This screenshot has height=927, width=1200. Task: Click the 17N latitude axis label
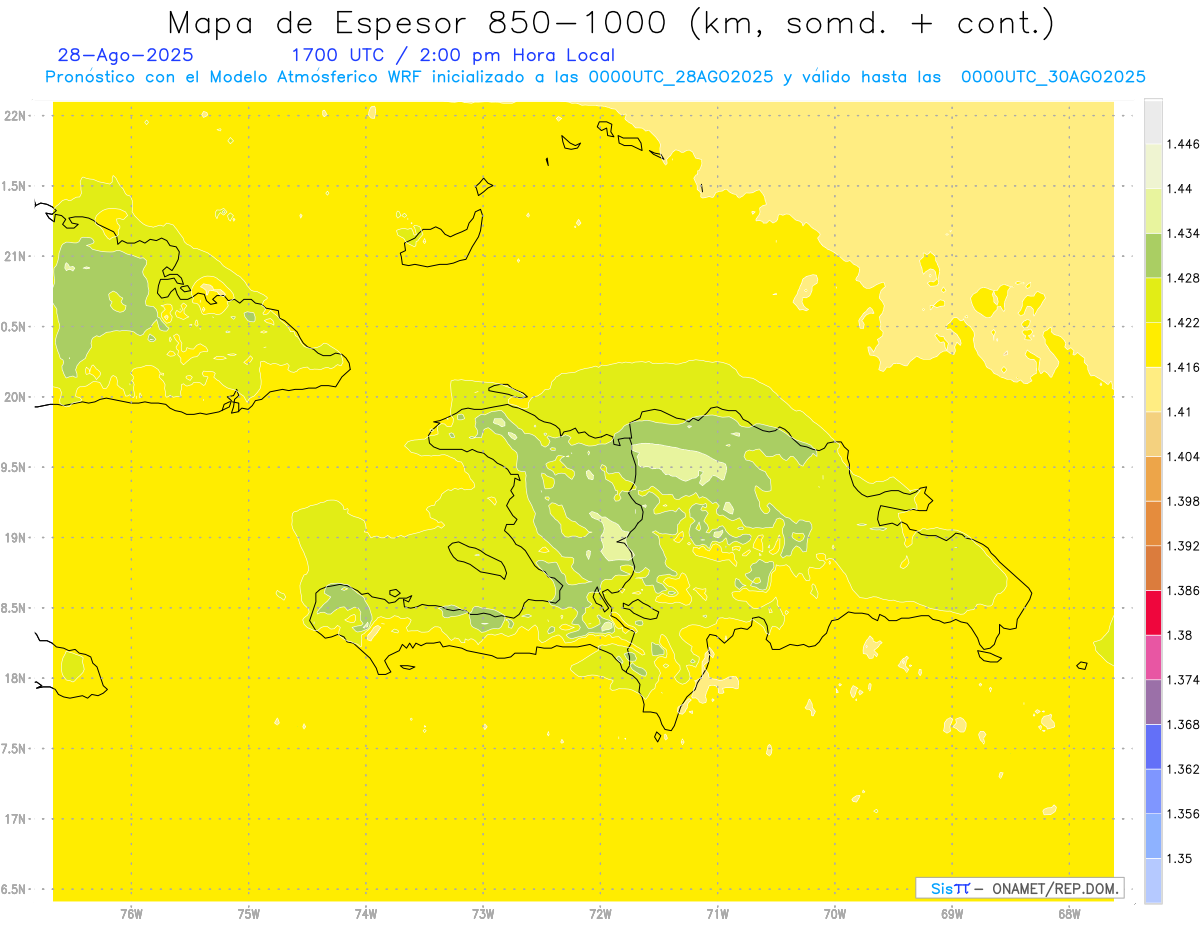point(17,819)
